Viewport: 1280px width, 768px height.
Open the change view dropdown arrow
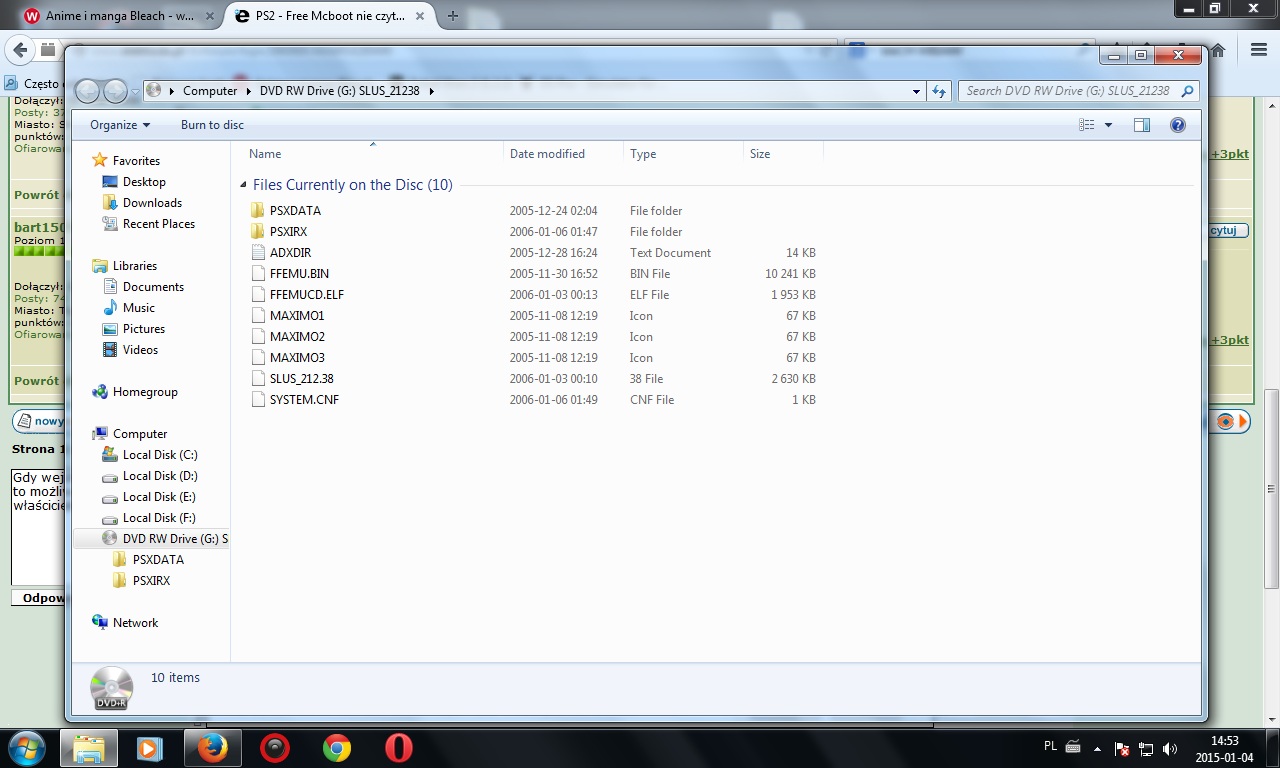pyautogui.click(x=1108, y=125)
